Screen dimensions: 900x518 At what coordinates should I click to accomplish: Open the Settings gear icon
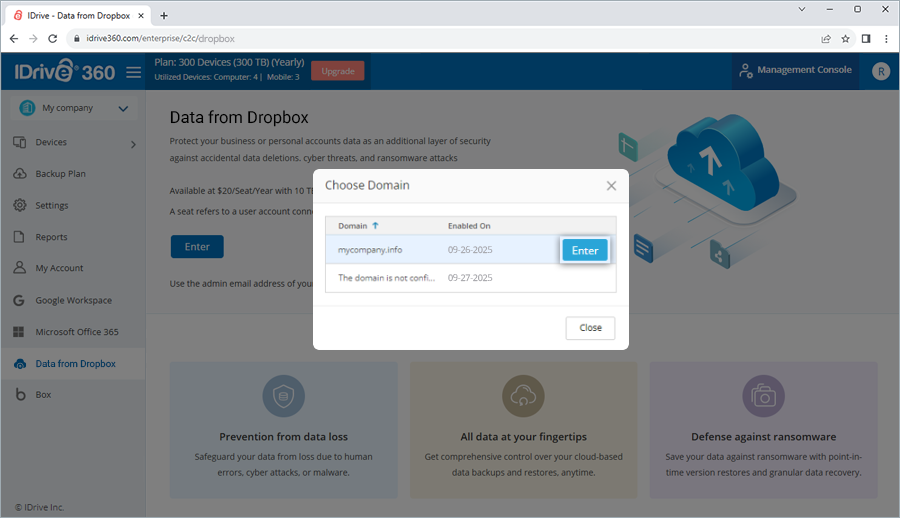click(20, 205)
